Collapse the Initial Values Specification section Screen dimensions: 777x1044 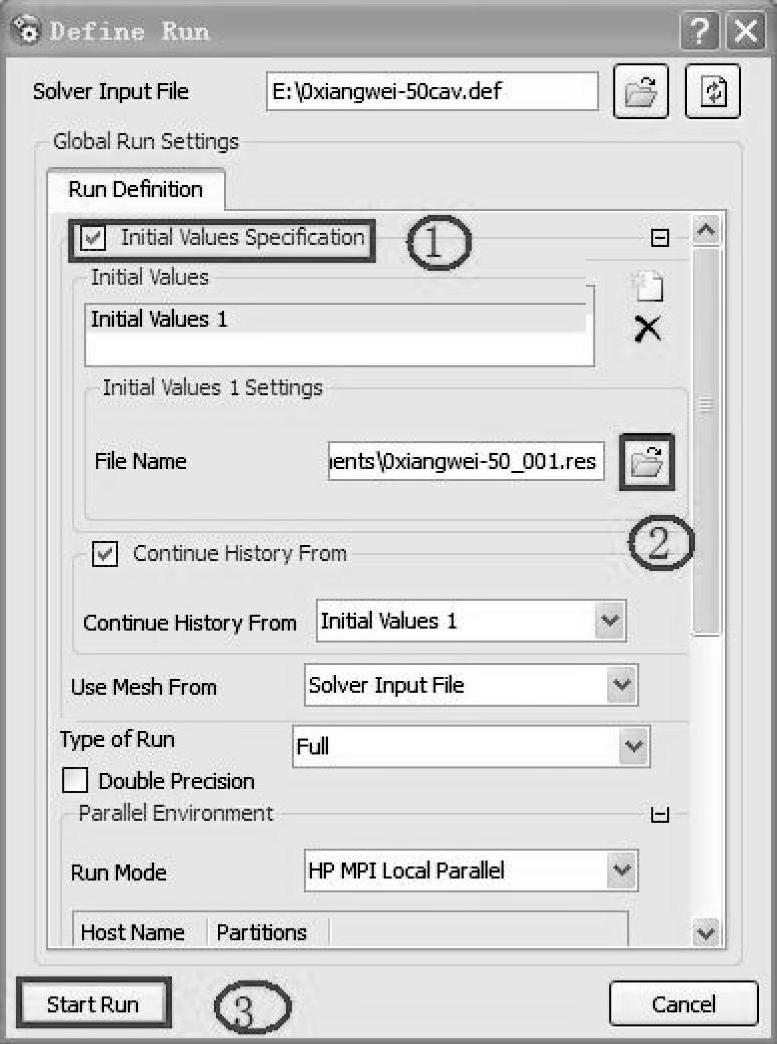coord(659,238)
